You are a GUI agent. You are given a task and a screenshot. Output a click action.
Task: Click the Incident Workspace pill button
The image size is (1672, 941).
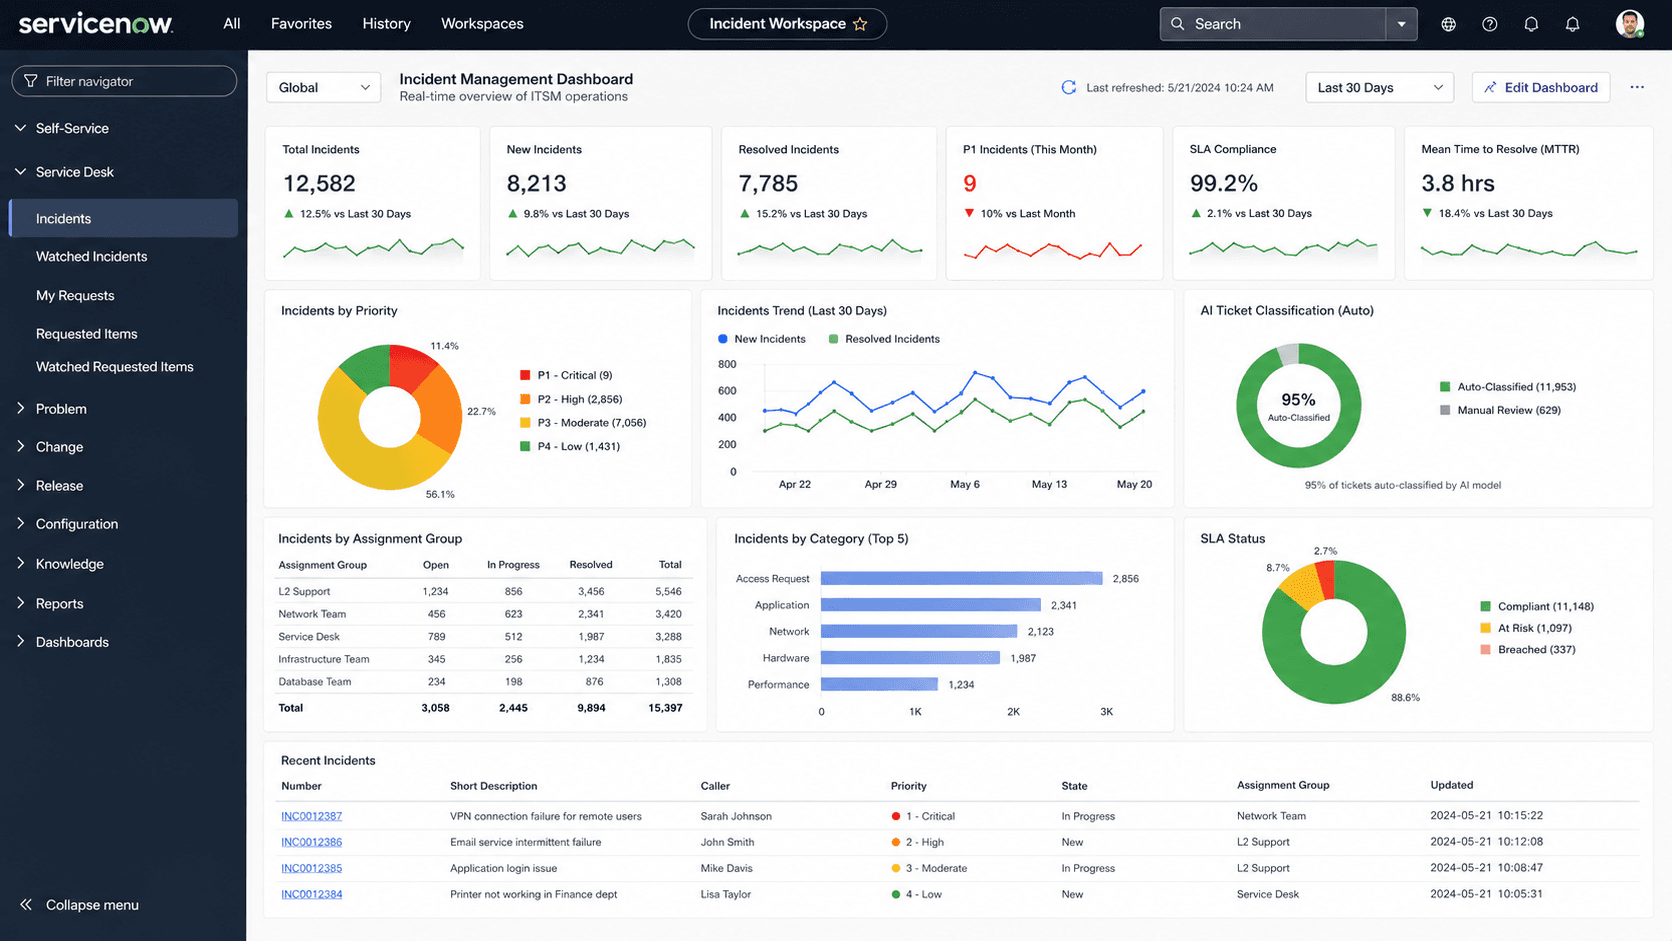[787, 24]
